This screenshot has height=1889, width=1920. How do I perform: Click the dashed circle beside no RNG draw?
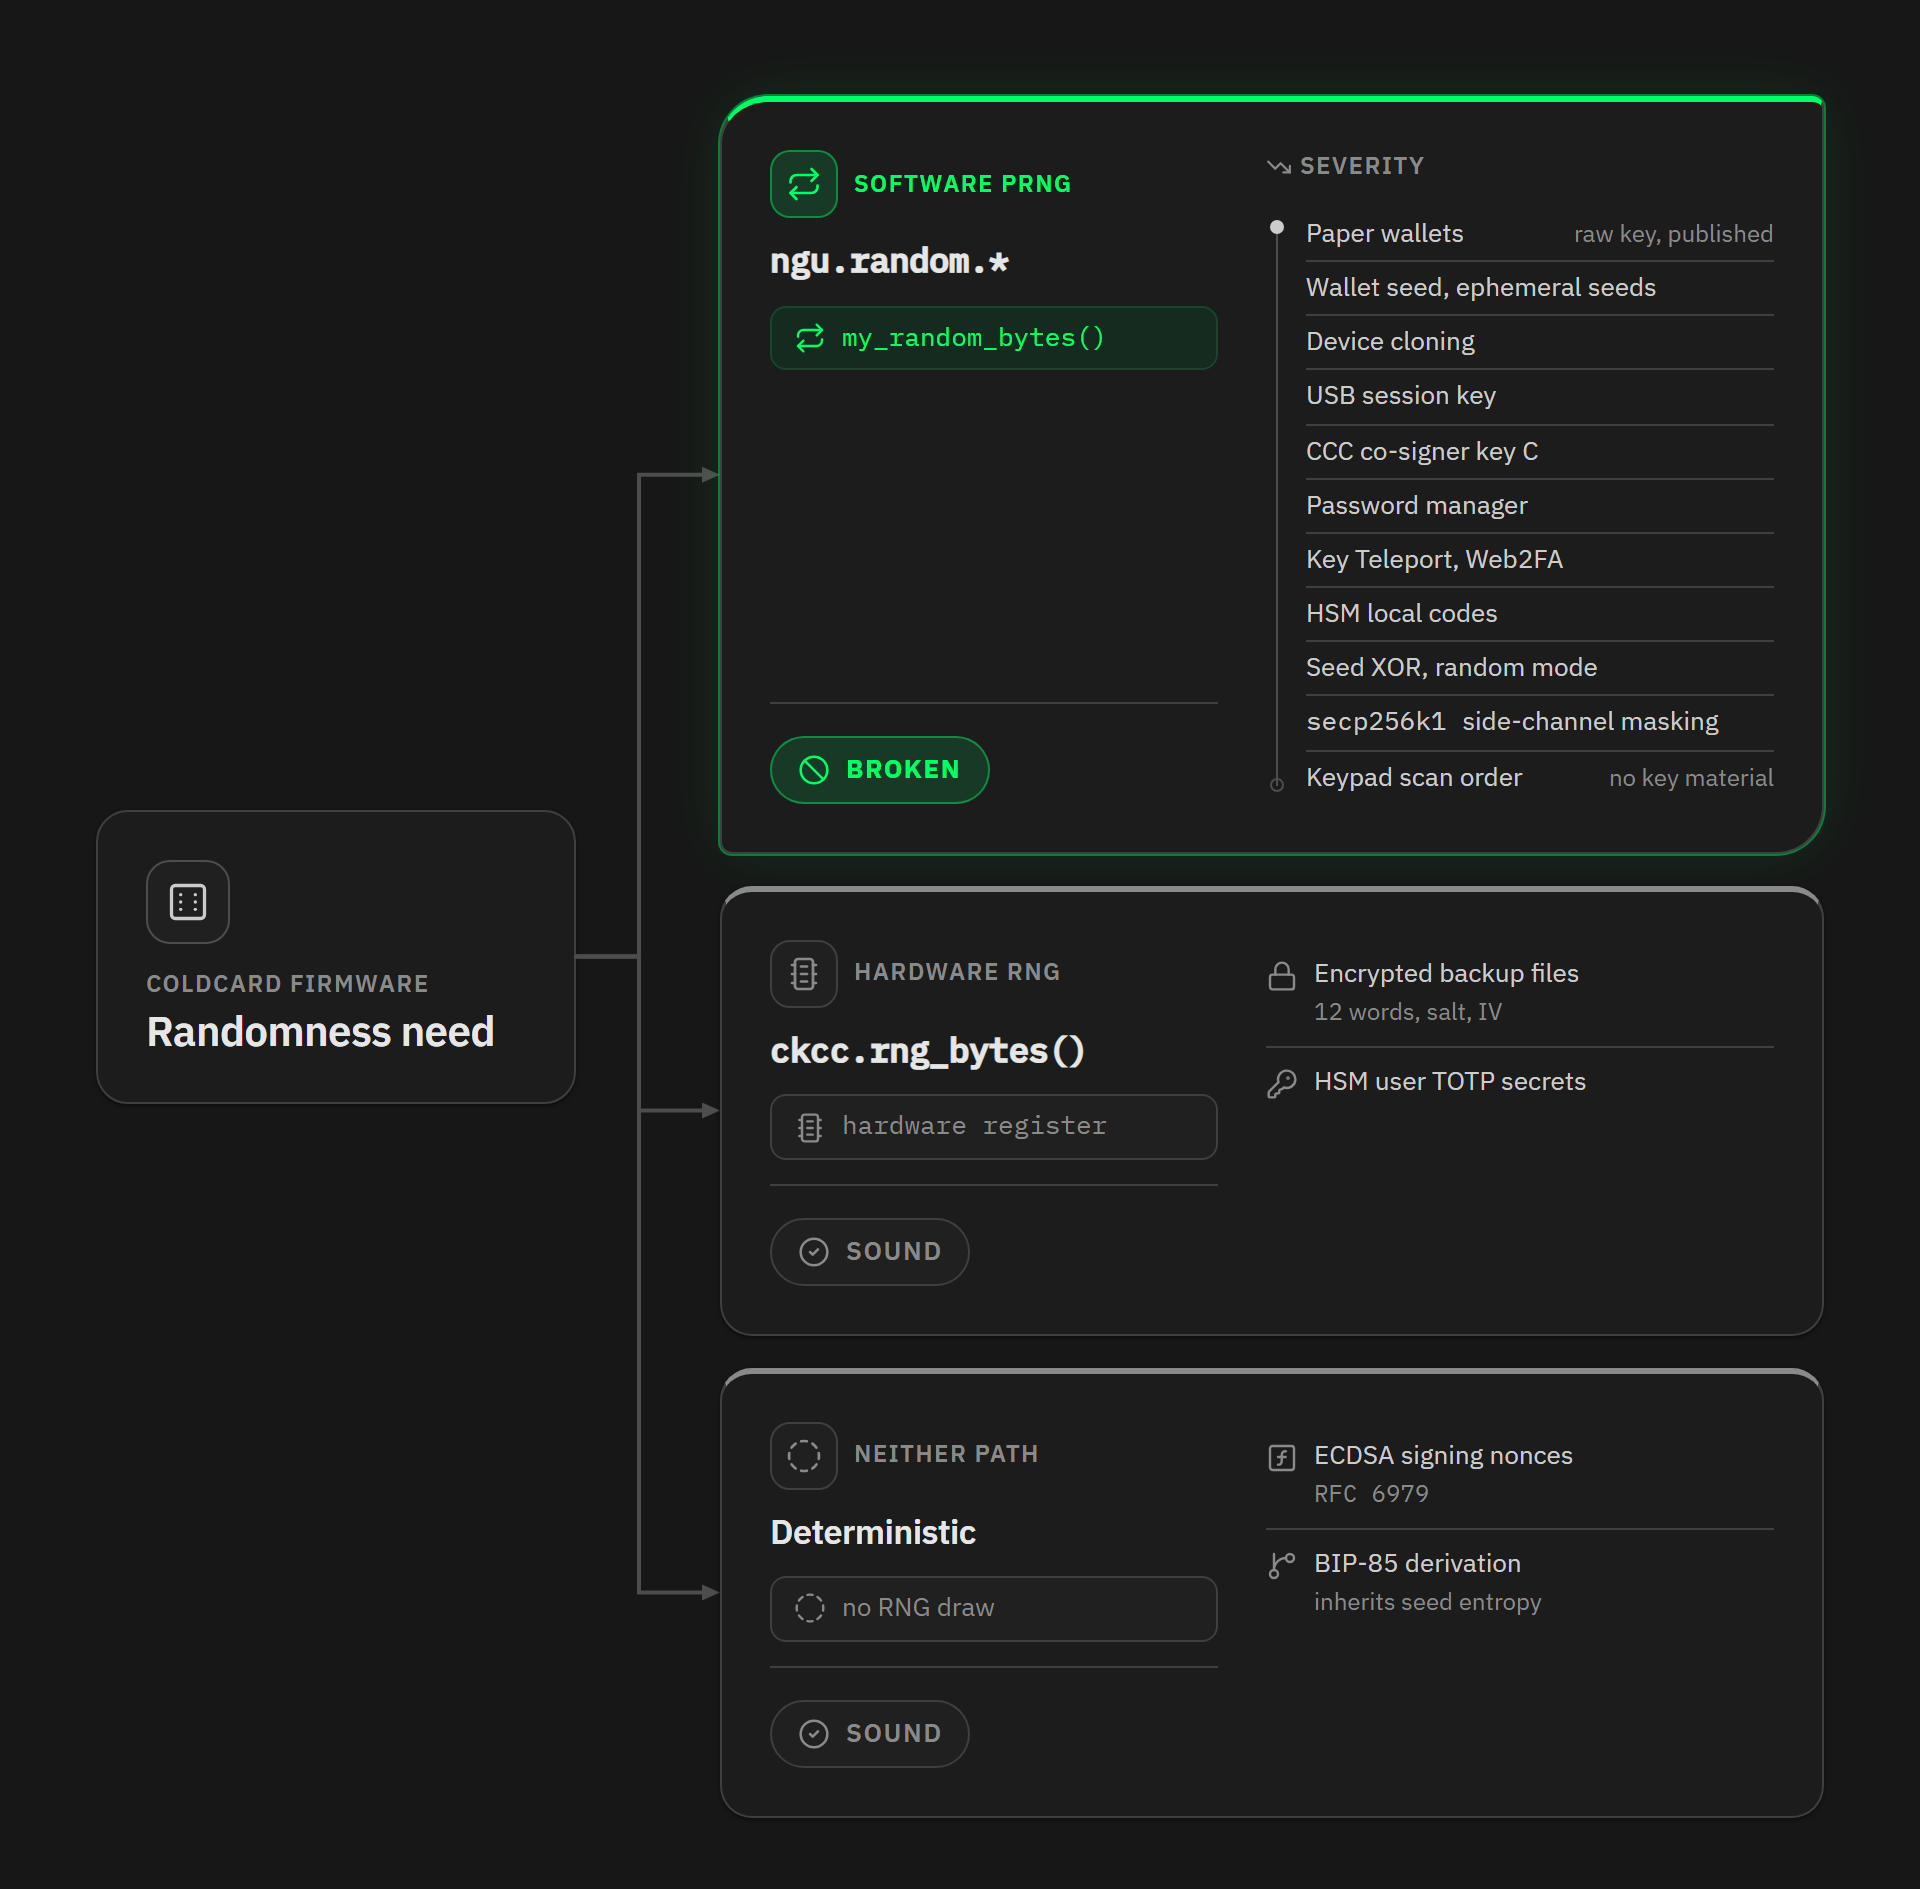point(810,1608)
